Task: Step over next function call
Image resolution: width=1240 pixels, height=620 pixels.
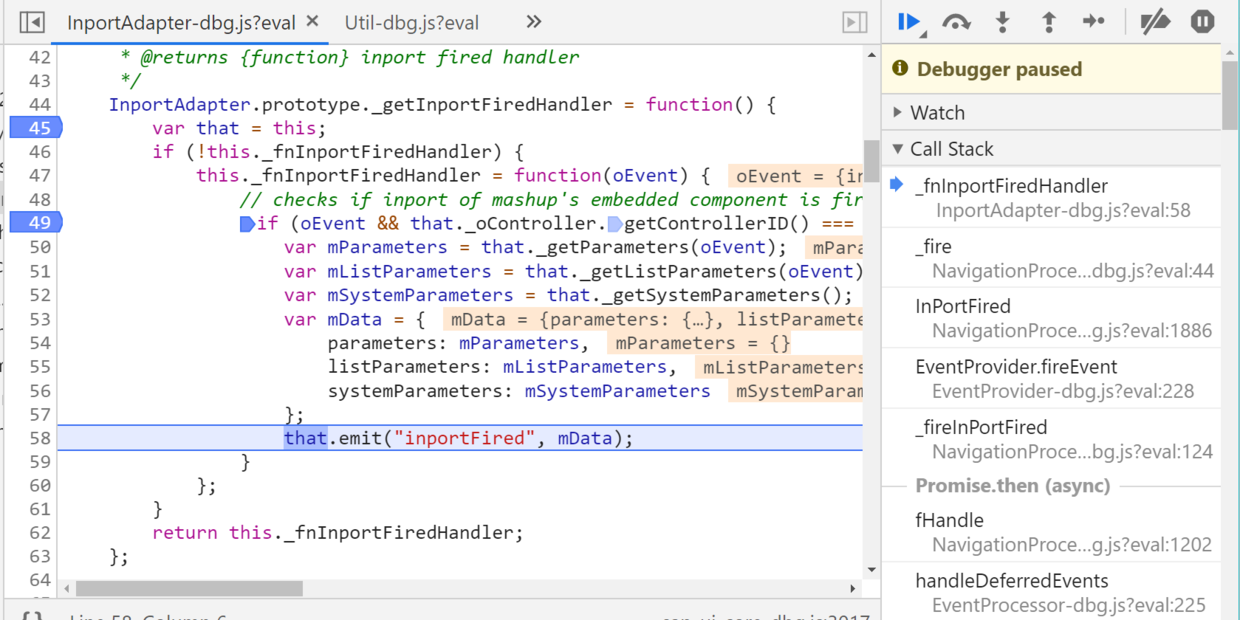Action: click(x=956, y=22)
